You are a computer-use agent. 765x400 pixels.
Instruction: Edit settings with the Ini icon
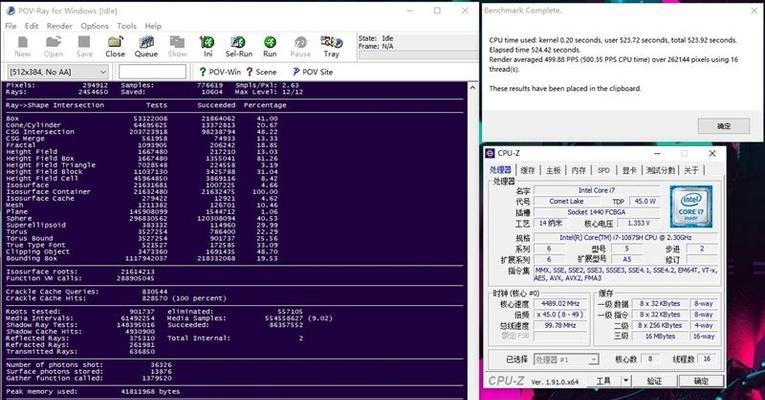[x=208, y=47]
